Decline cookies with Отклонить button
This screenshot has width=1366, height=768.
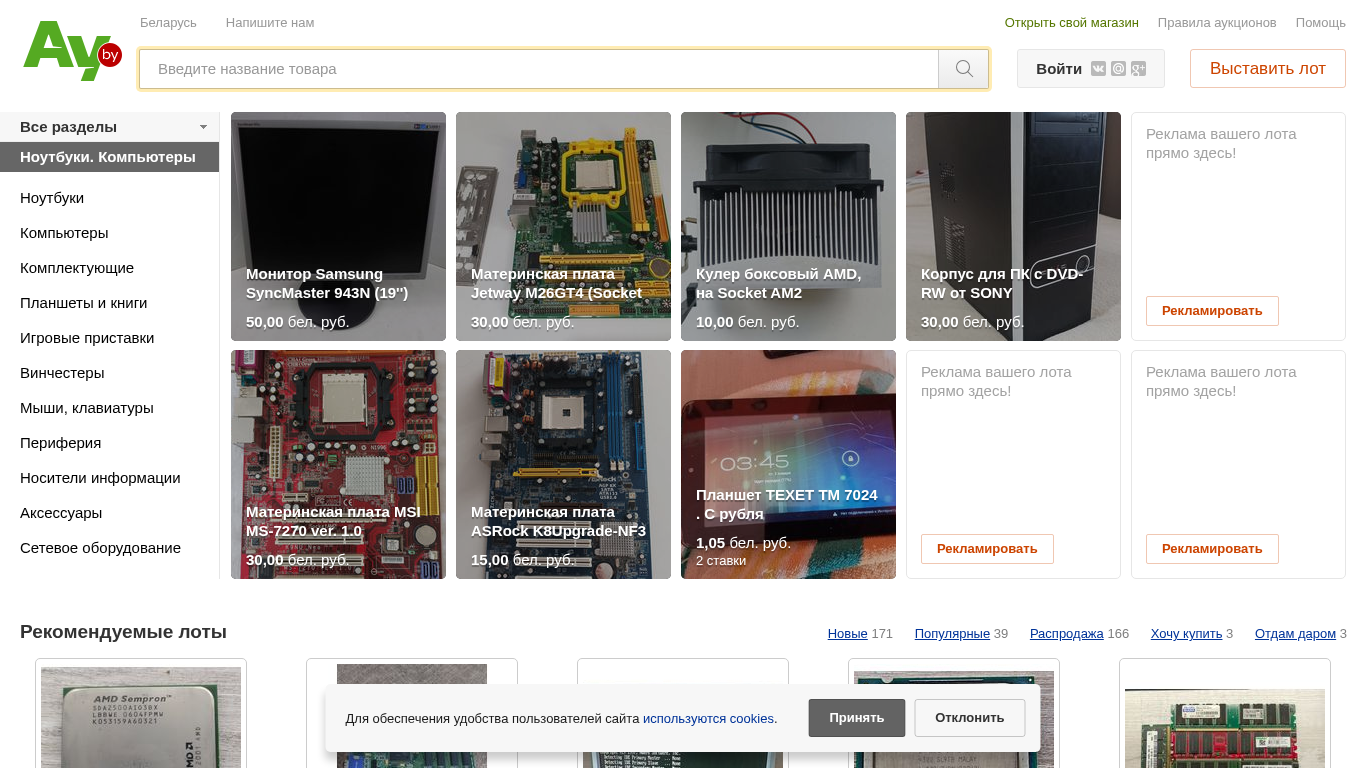coord(970,718)
